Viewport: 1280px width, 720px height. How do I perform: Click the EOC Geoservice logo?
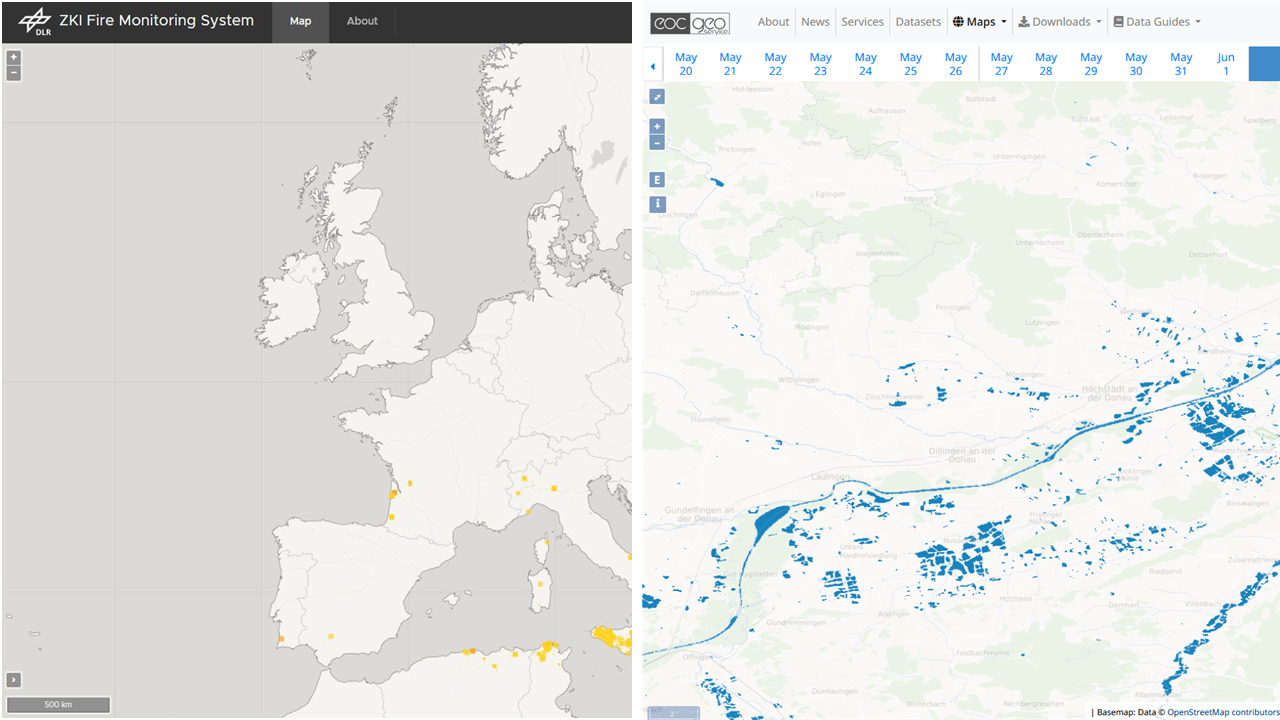click(690, 22)
